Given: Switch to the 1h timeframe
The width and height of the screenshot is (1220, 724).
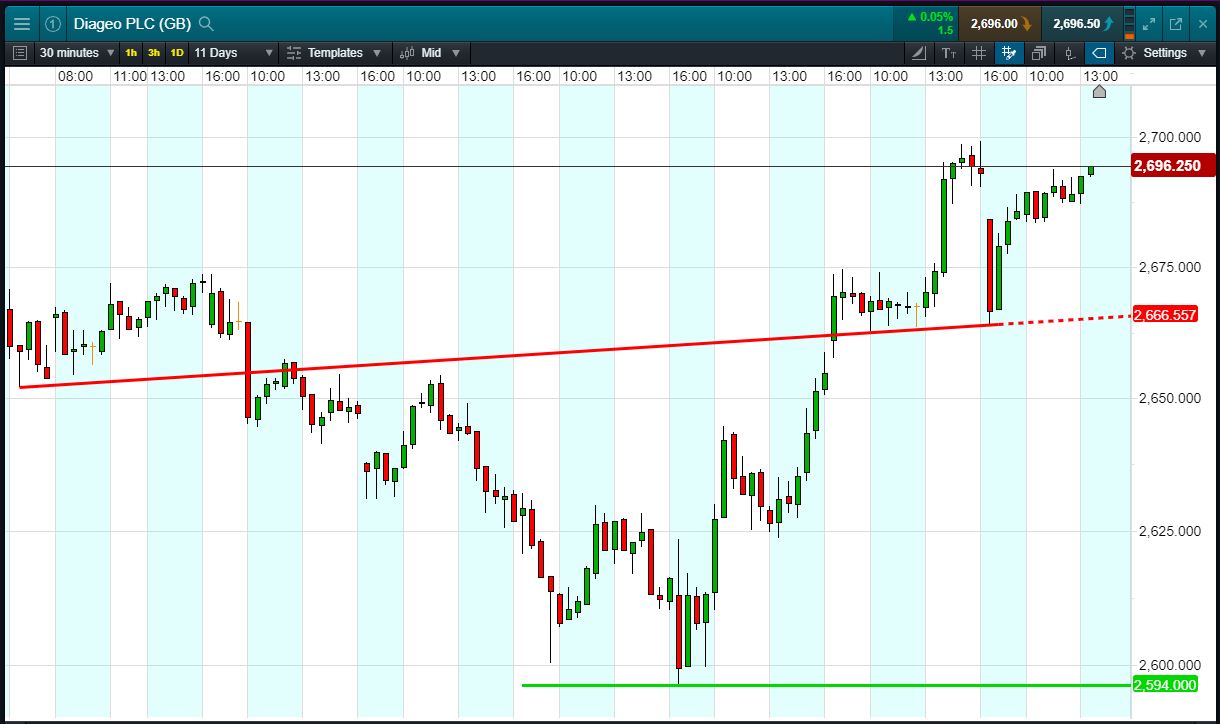Looking at the screenshot, I should (131, 53).
